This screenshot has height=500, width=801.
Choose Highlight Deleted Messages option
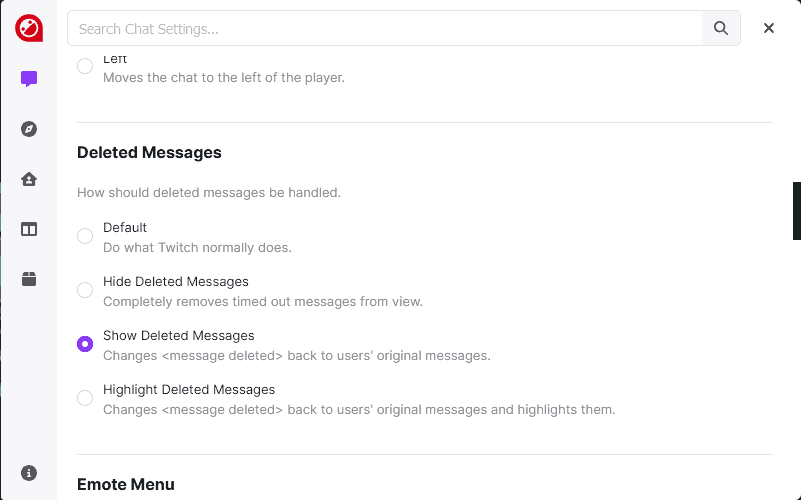click(x=85, y=398)
